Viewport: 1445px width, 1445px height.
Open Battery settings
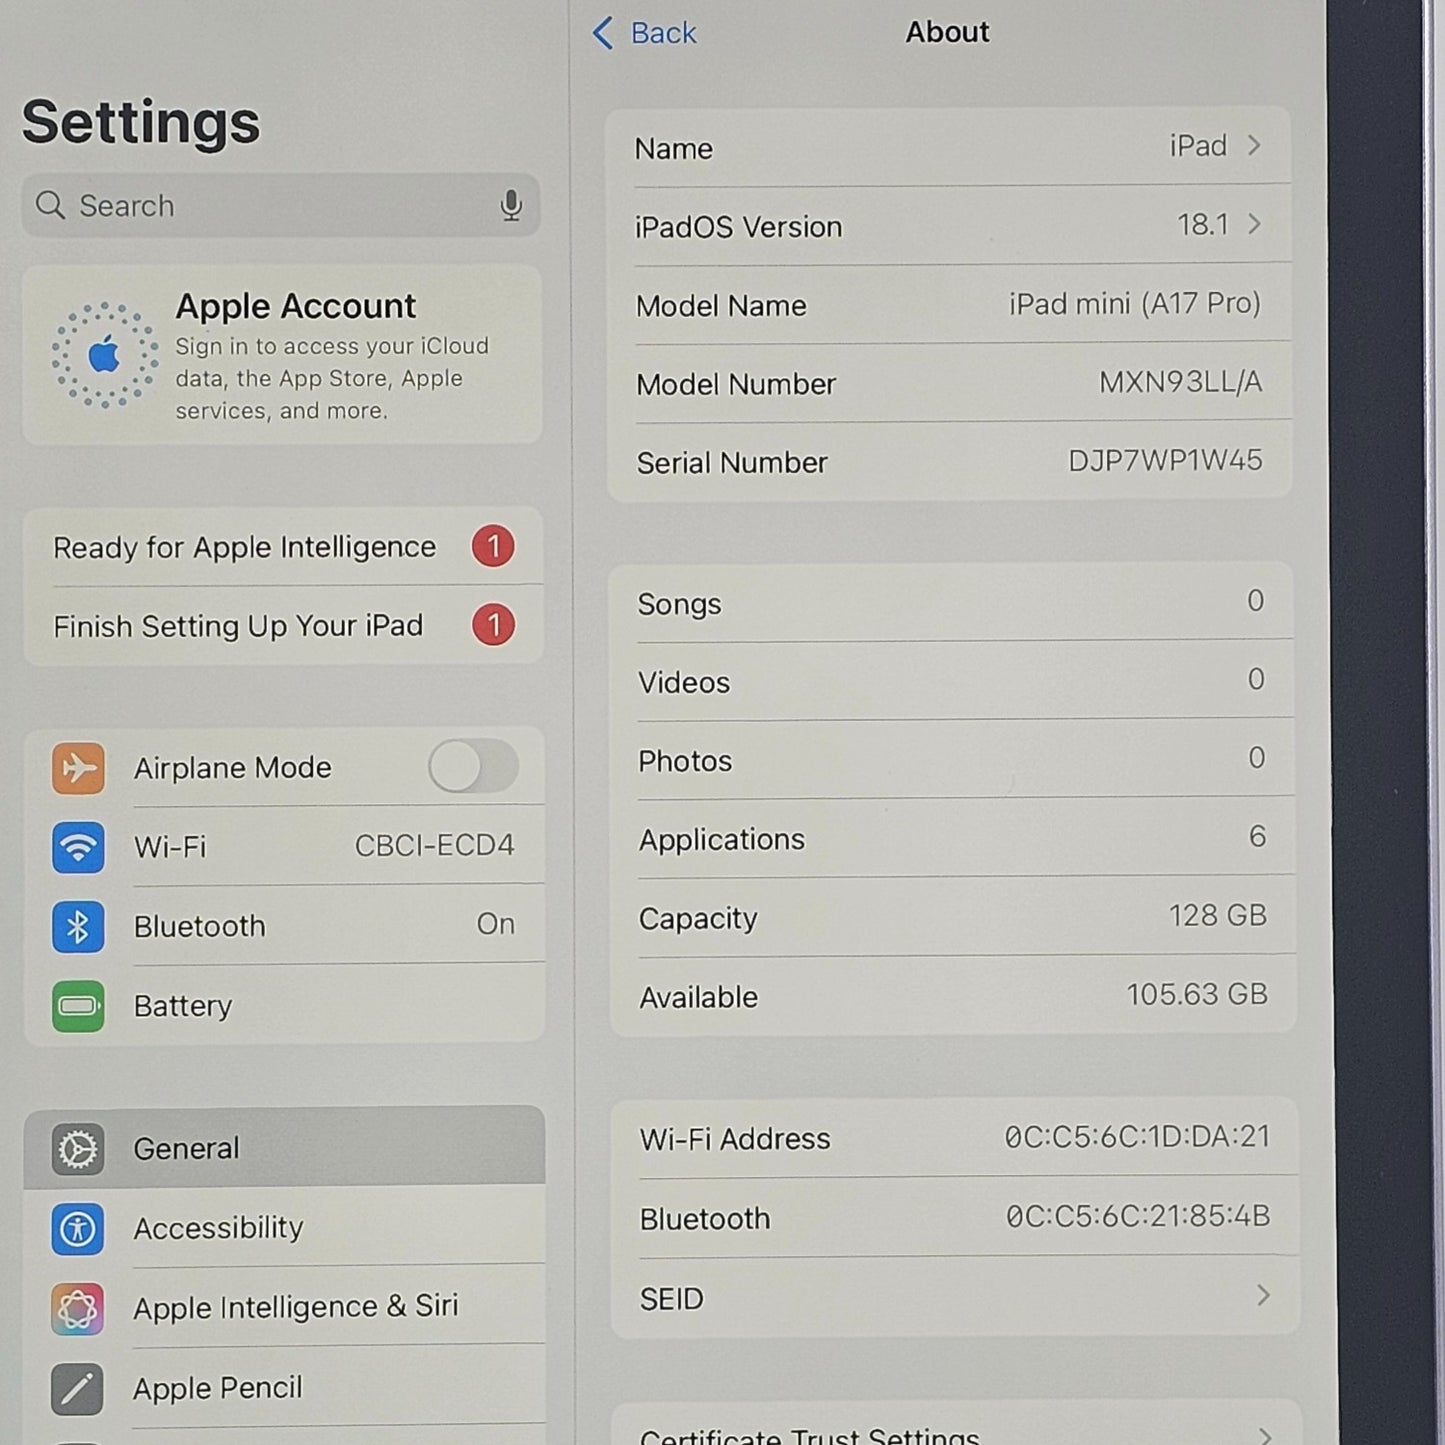(285, 1005)
